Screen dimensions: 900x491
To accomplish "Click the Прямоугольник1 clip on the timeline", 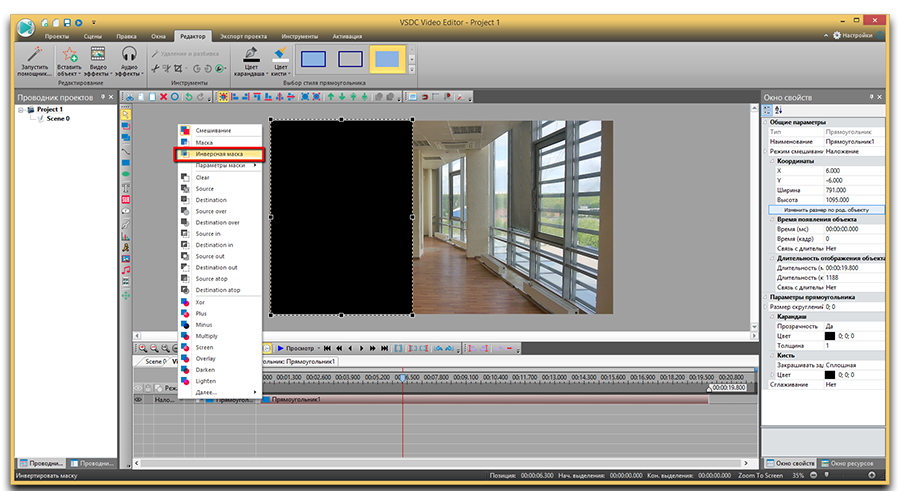I will (485, 399).
